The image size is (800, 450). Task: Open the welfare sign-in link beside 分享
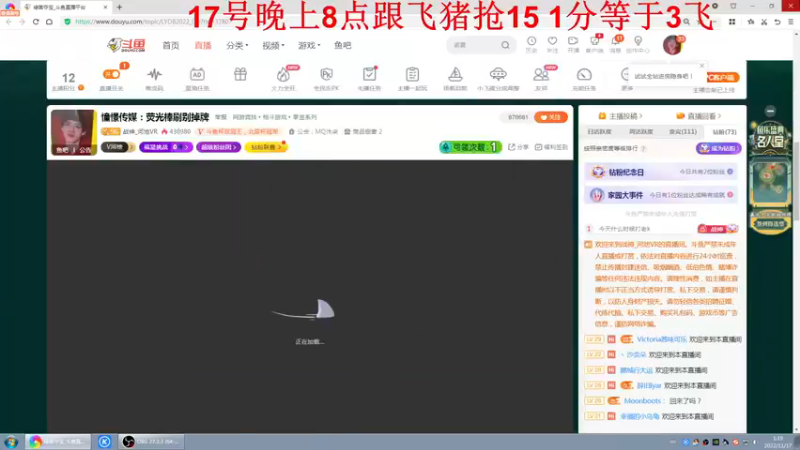pyautogui.click(x=551, y=147)
